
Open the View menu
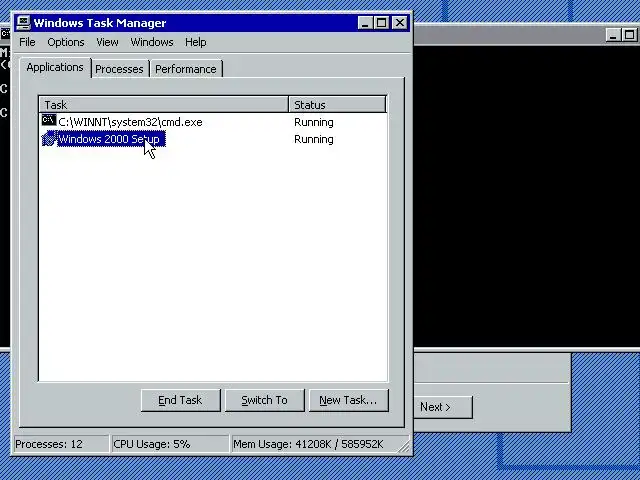(107, 42)
